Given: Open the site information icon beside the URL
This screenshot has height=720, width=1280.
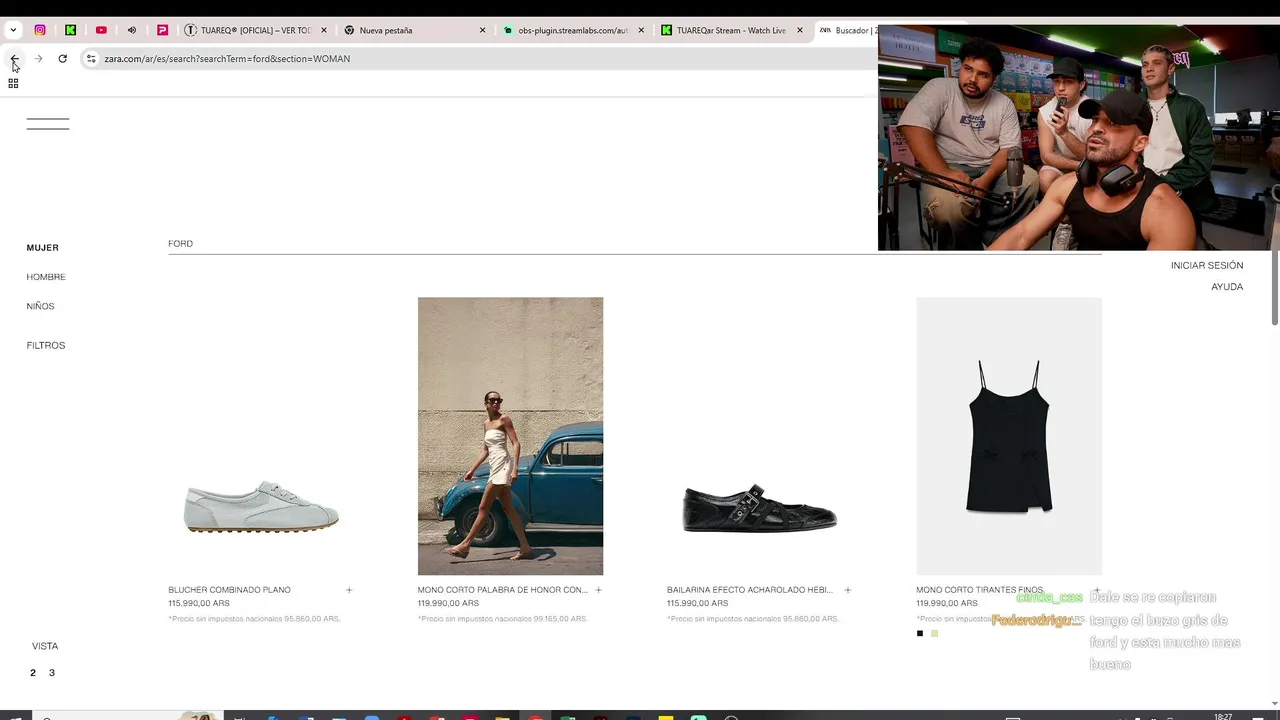Looking at the screenshot, I should click(91, 59).
